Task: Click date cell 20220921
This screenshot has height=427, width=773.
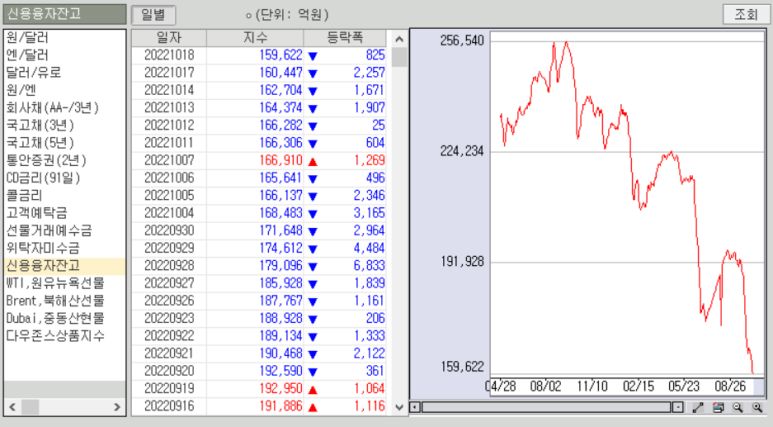Action: coord(169,354)
